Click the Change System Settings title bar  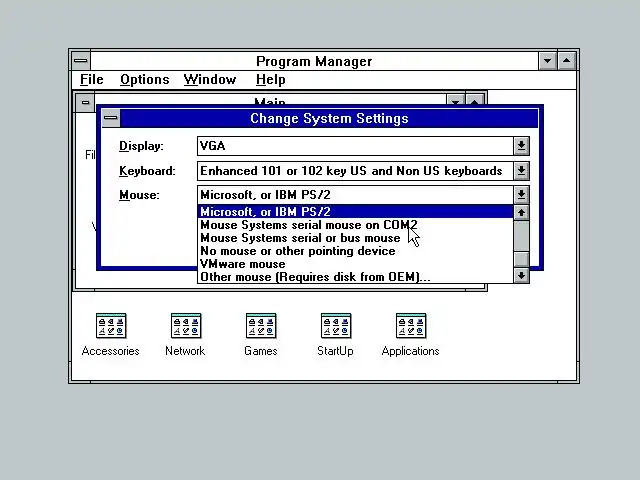click(x=329, y=118)
